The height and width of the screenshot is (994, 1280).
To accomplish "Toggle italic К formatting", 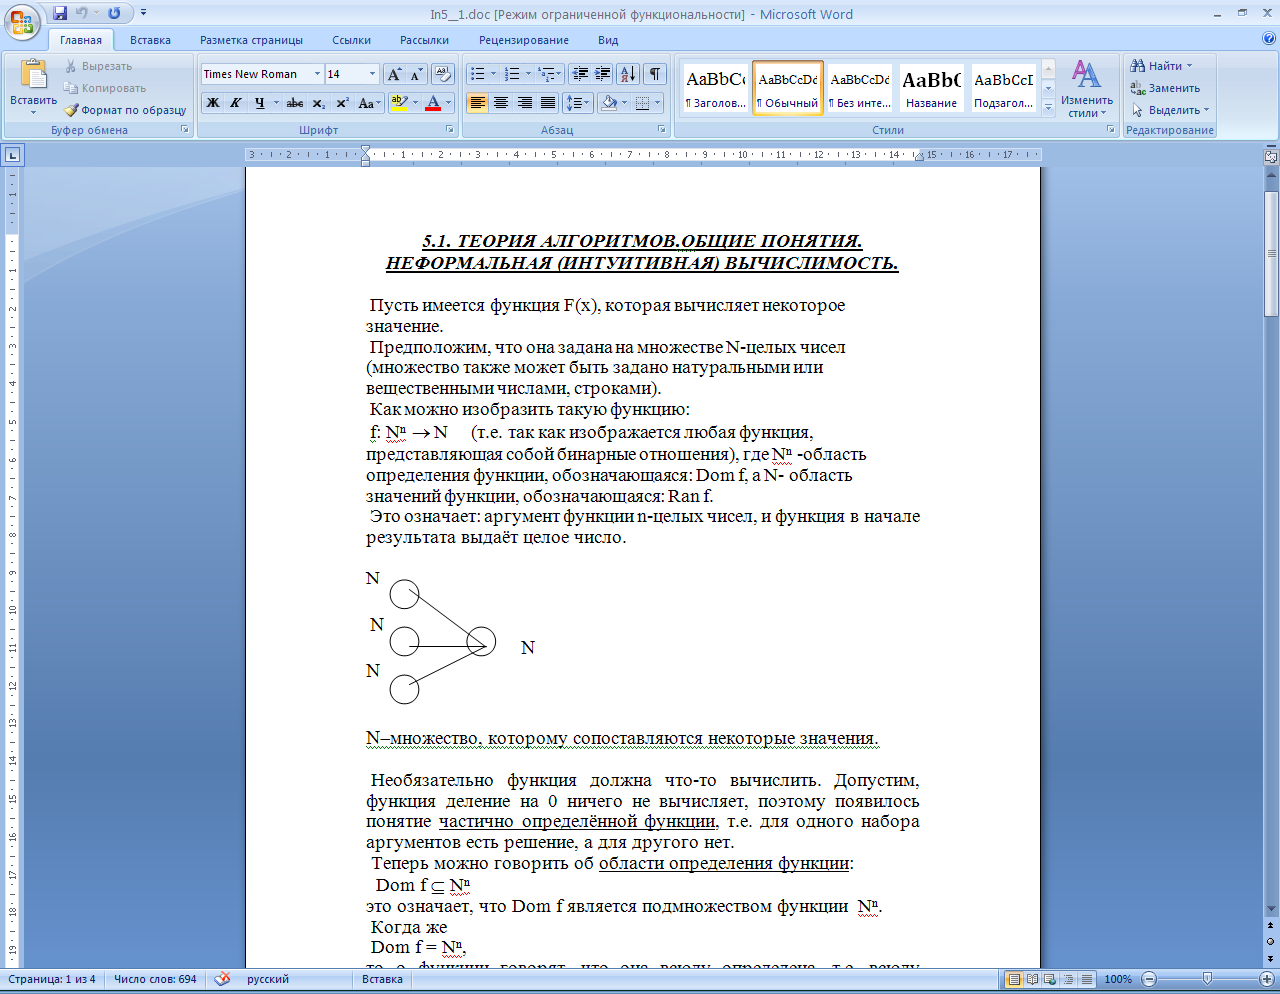I will (x=236, y=103).
